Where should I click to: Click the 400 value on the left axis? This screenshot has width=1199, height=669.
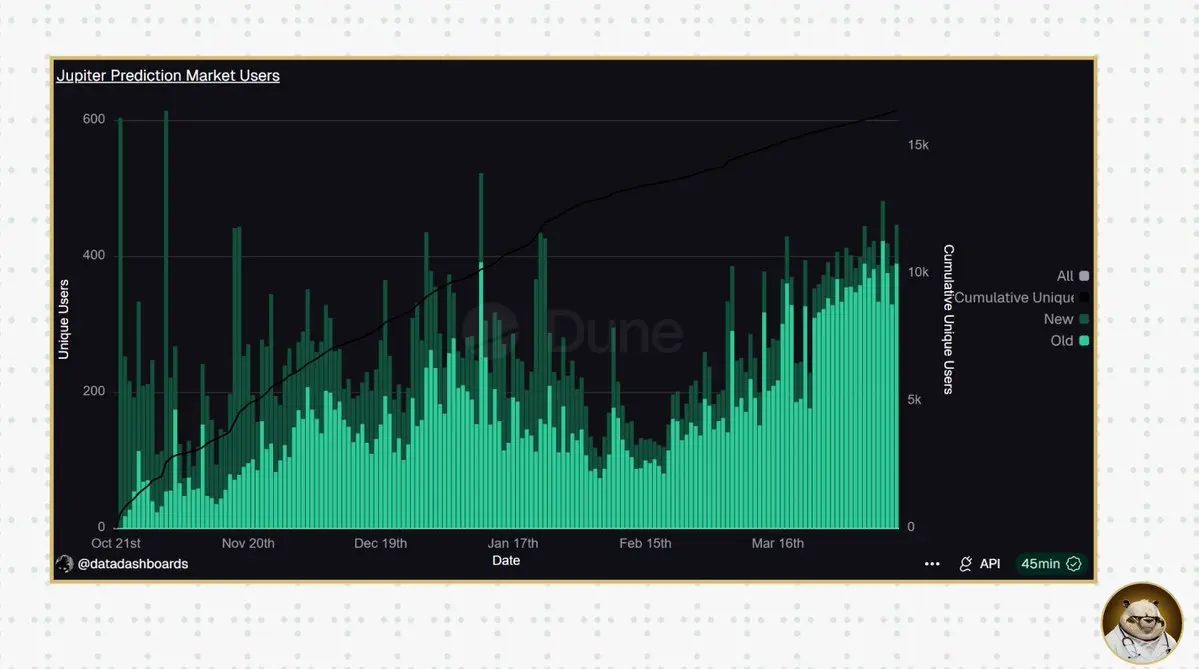pos(94,255)
